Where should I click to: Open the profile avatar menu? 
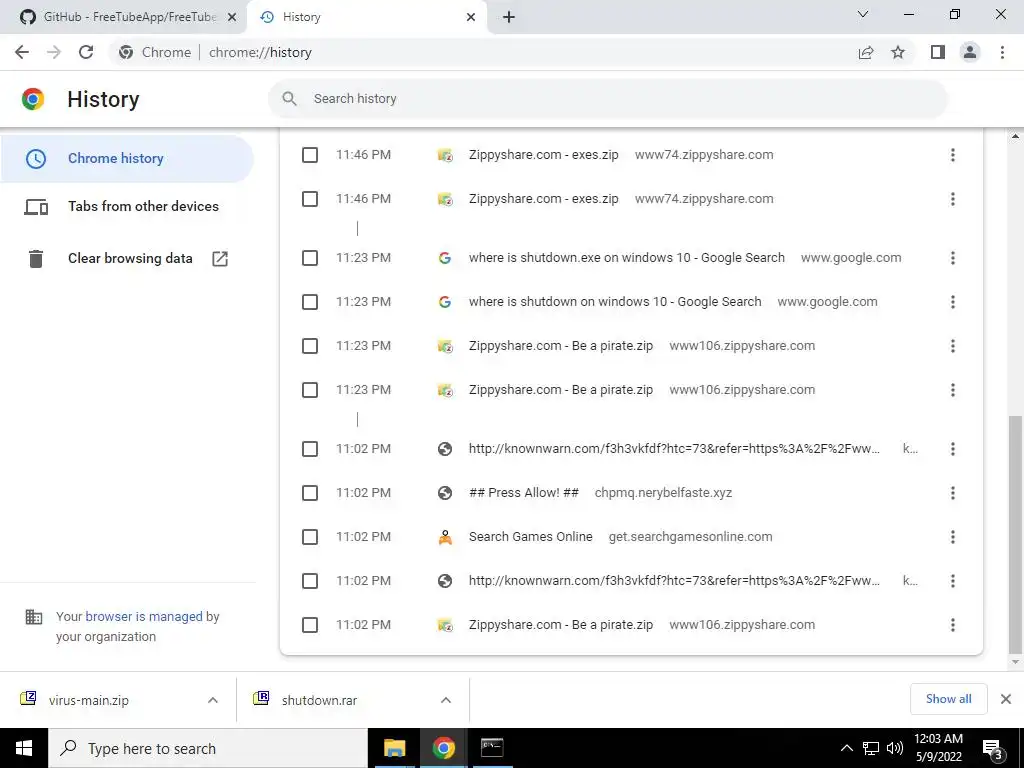970,52
